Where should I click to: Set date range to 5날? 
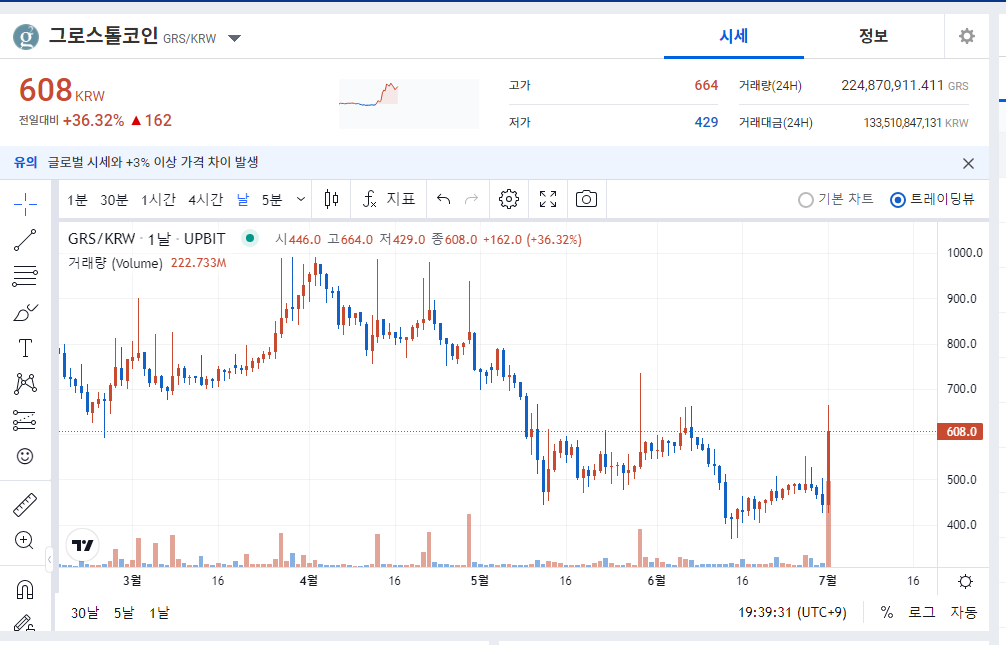[x=124, y=613]
